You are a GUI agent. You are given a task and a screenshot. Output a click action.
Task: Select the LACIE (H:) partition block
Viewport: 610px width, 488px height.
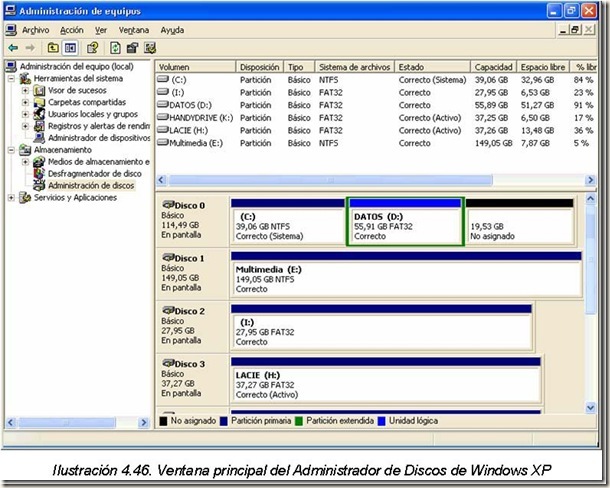pos(386,381)
